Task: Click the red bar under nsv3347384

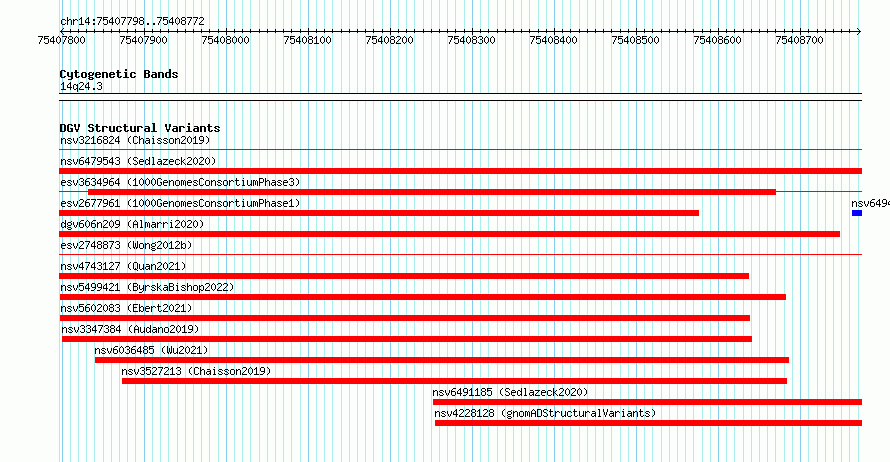Action: [407, 339]
